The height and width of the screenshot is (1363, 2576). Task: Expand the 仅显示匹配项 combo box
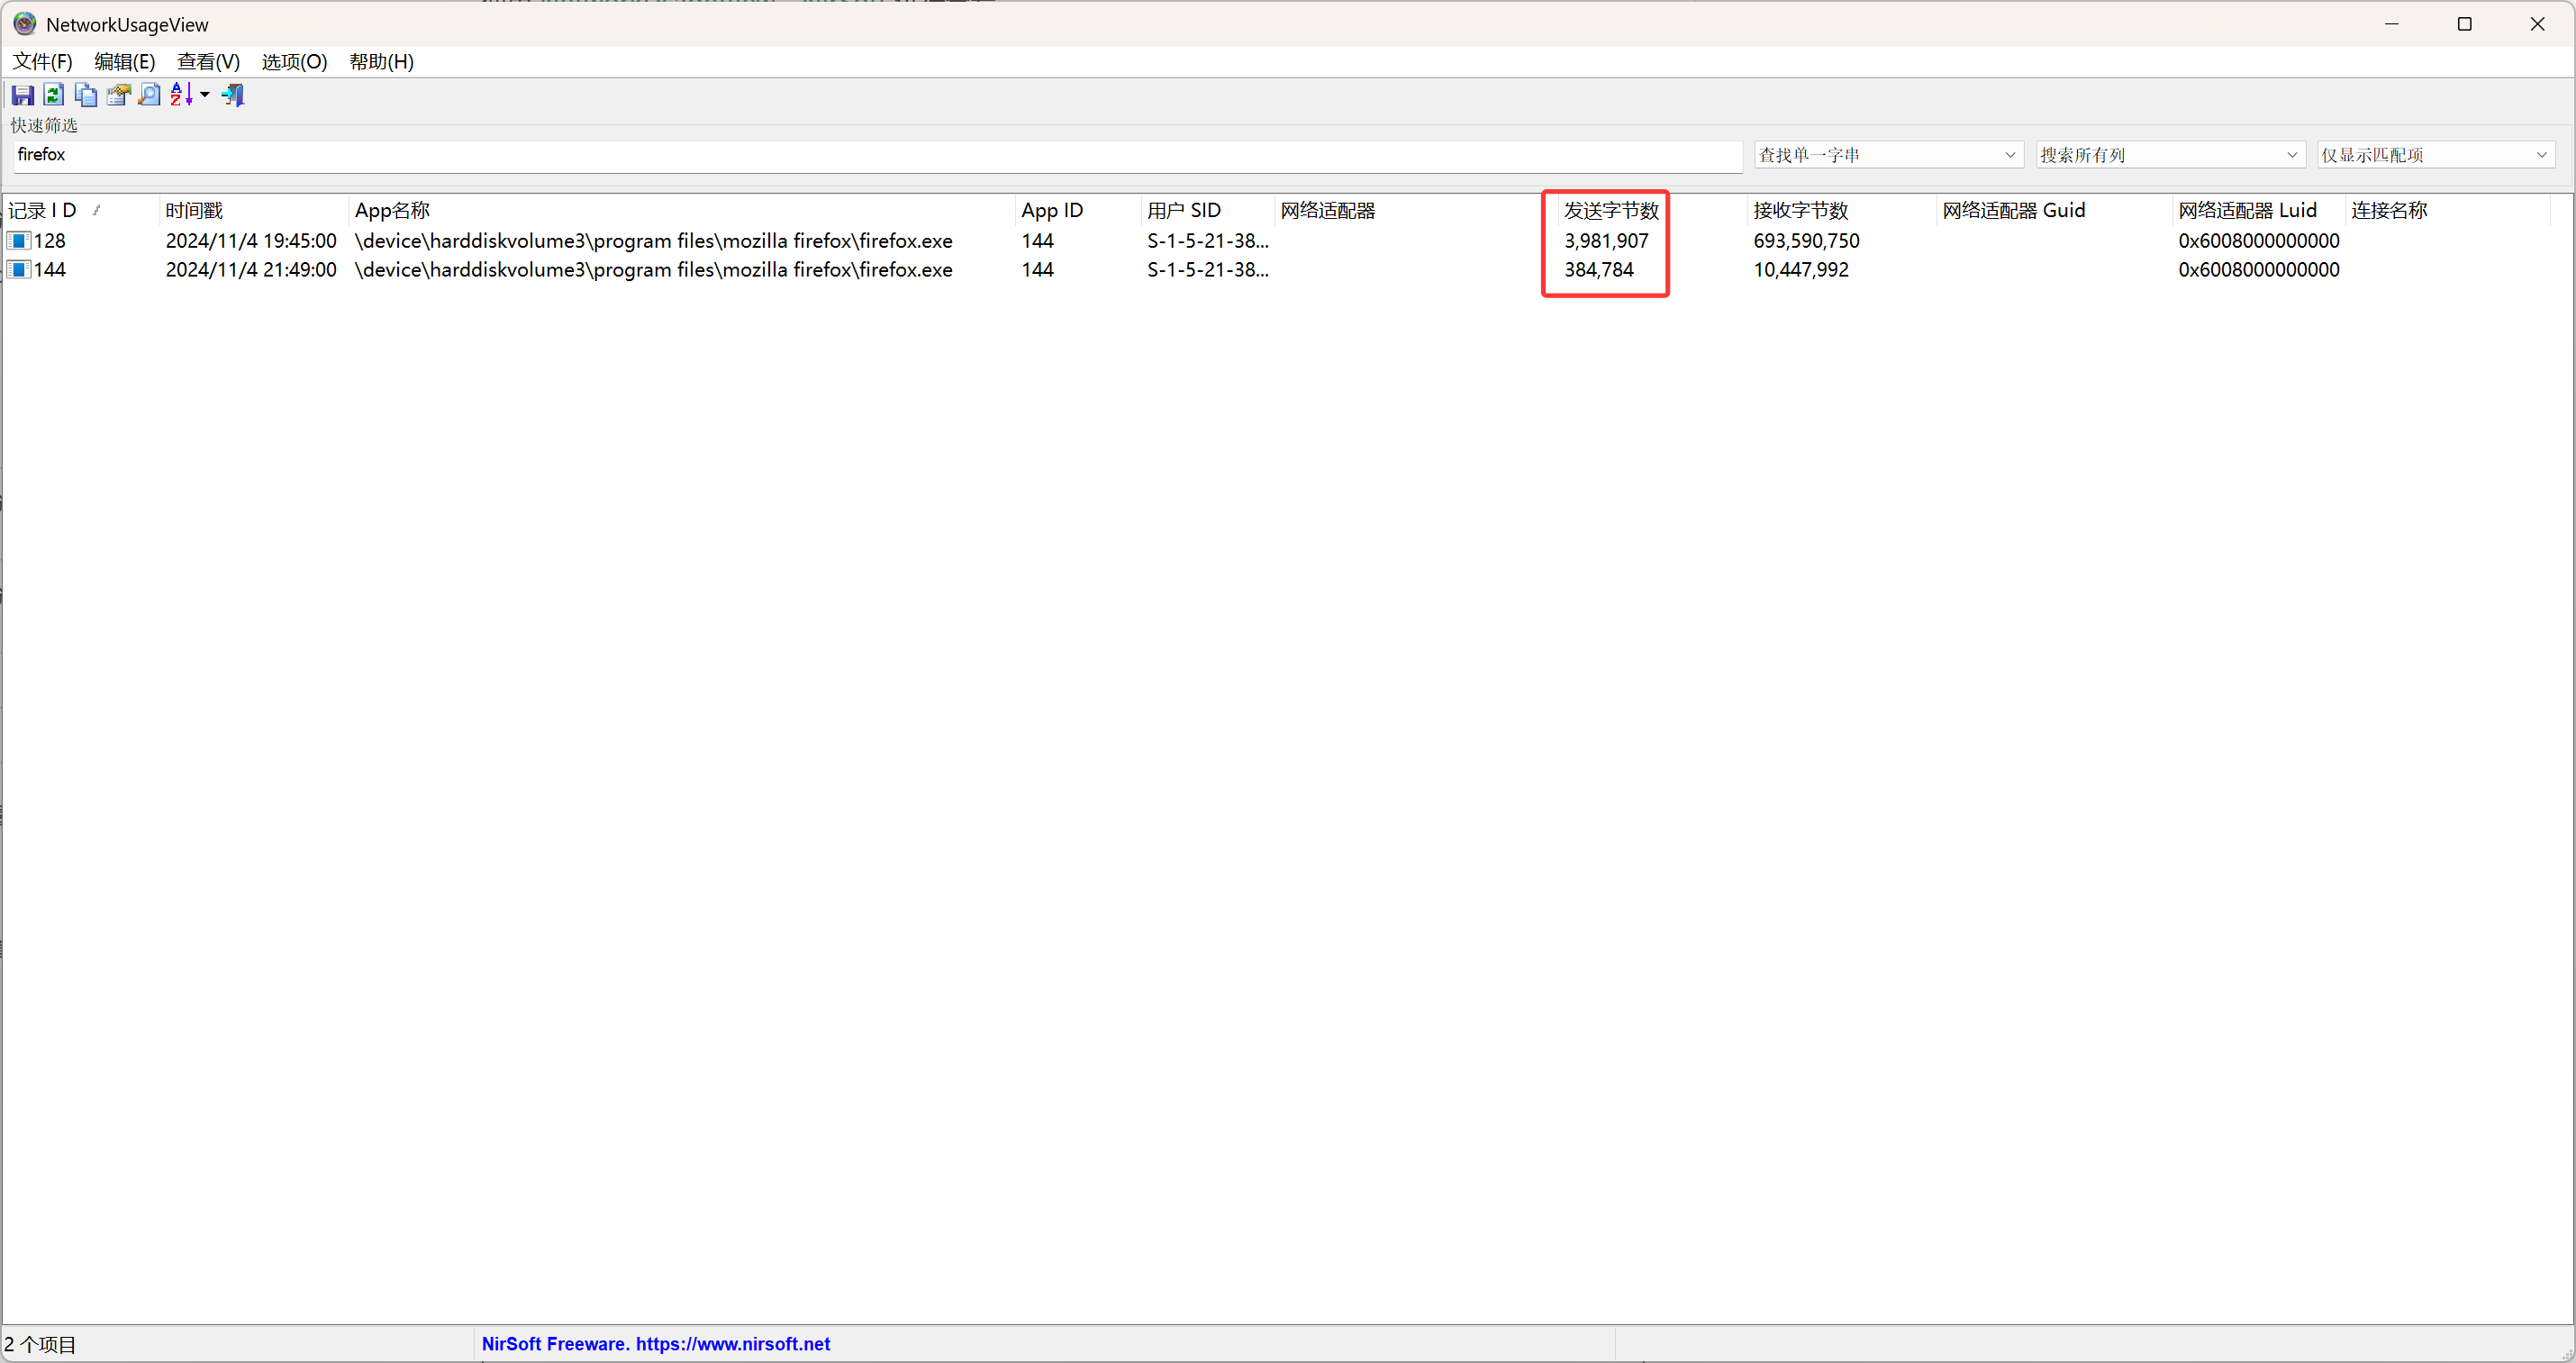click(2435, 155)
